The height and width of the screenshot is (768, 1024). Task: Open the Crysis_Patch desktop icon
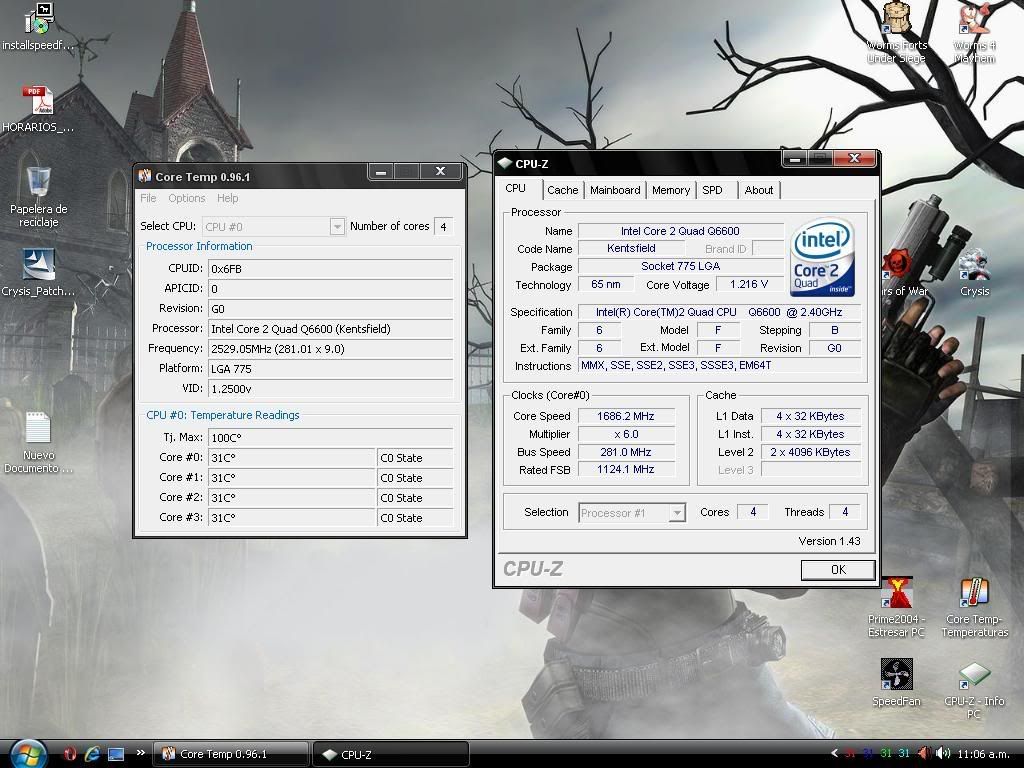38,272
